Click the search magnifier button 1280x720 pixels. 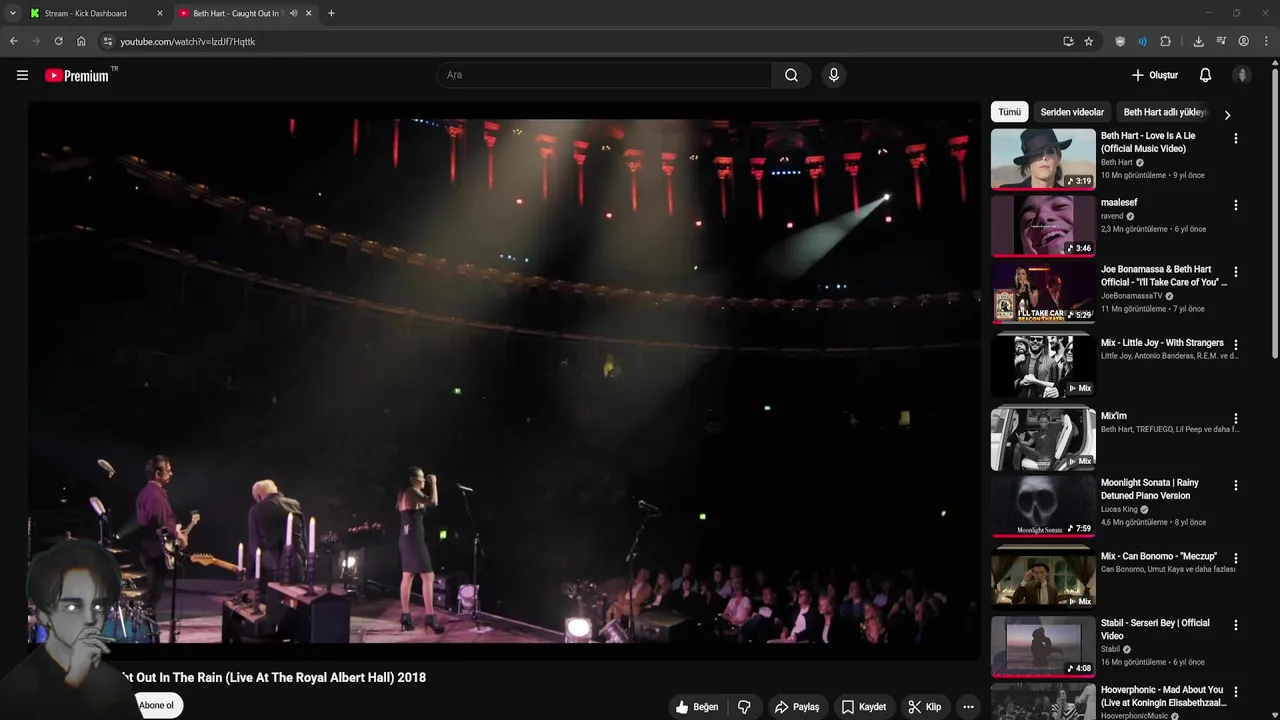(791, 75)
